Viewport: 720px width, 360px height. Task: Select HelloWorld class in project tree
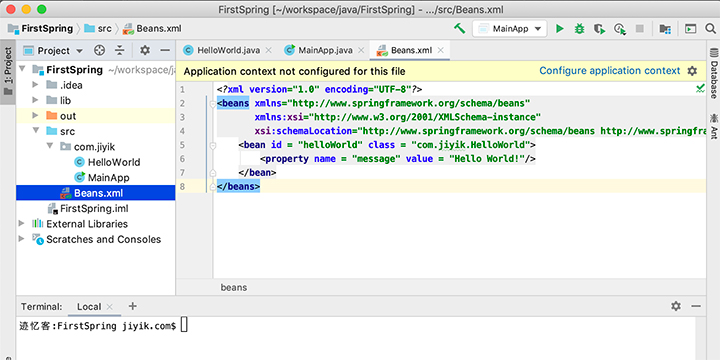[x=114, y=162]
